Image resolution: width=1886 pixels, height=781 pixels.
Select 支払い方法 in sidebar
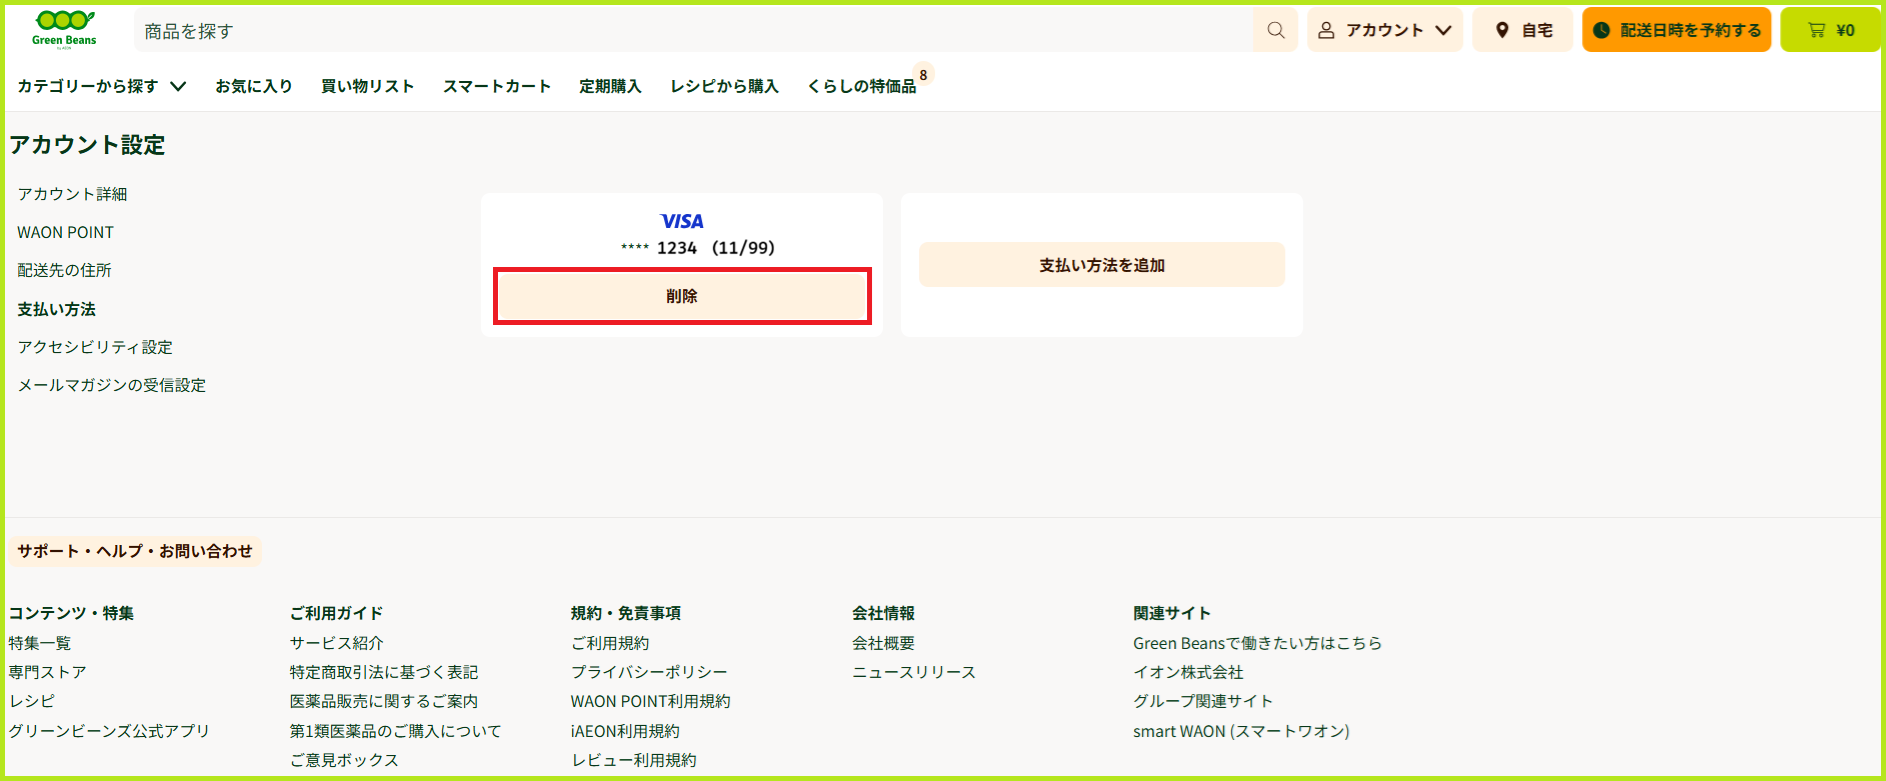click(56, 309)
